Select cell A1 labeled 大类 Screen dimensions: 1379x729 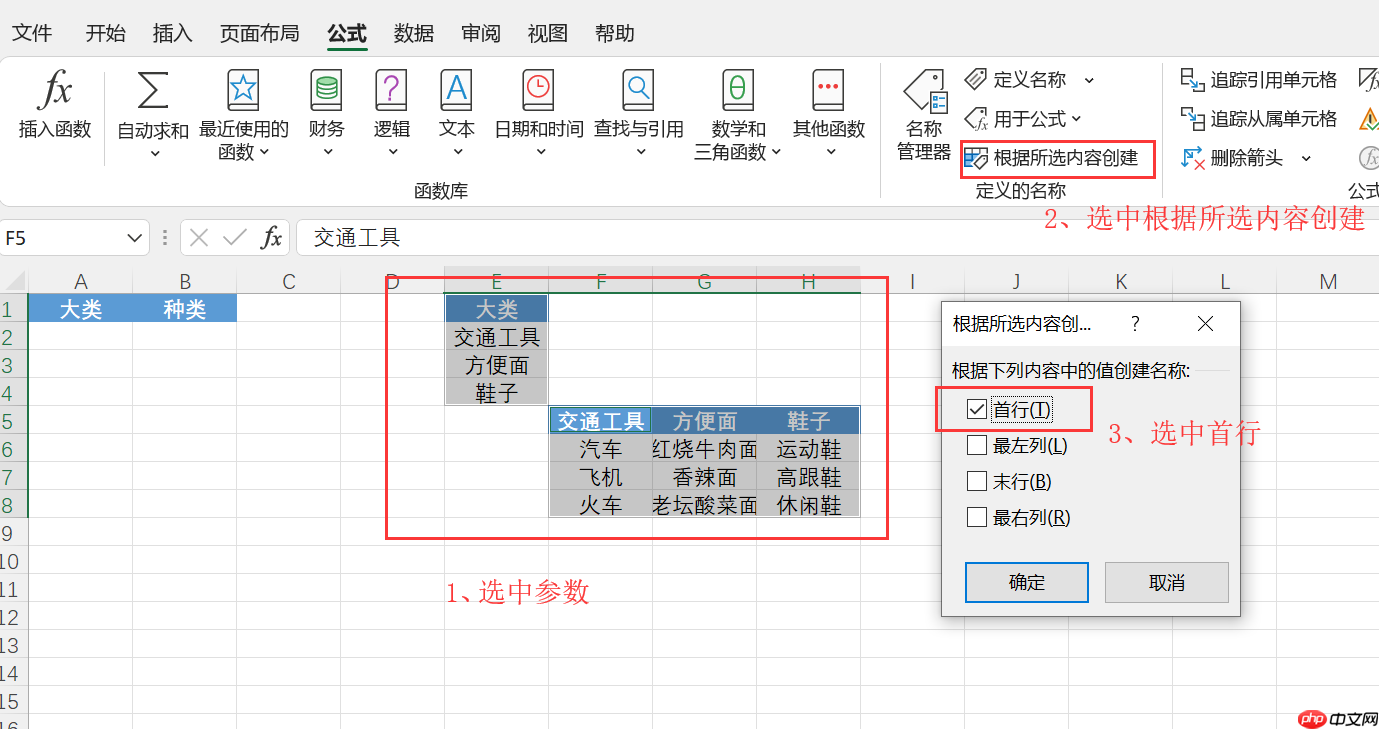coord(81,309)
